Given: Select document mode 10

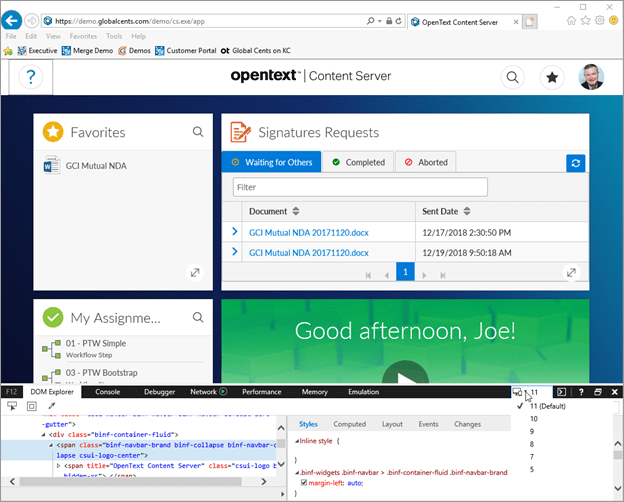Looking at the screenshot, I should tap(534, 419).
